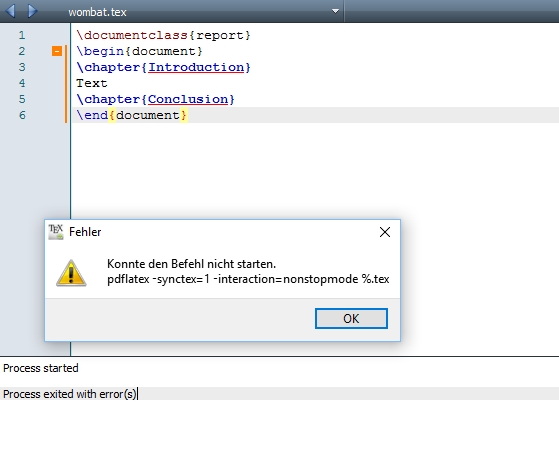
Task: Place cursor in \documentclass{report} line
Action: coord(163,35)
